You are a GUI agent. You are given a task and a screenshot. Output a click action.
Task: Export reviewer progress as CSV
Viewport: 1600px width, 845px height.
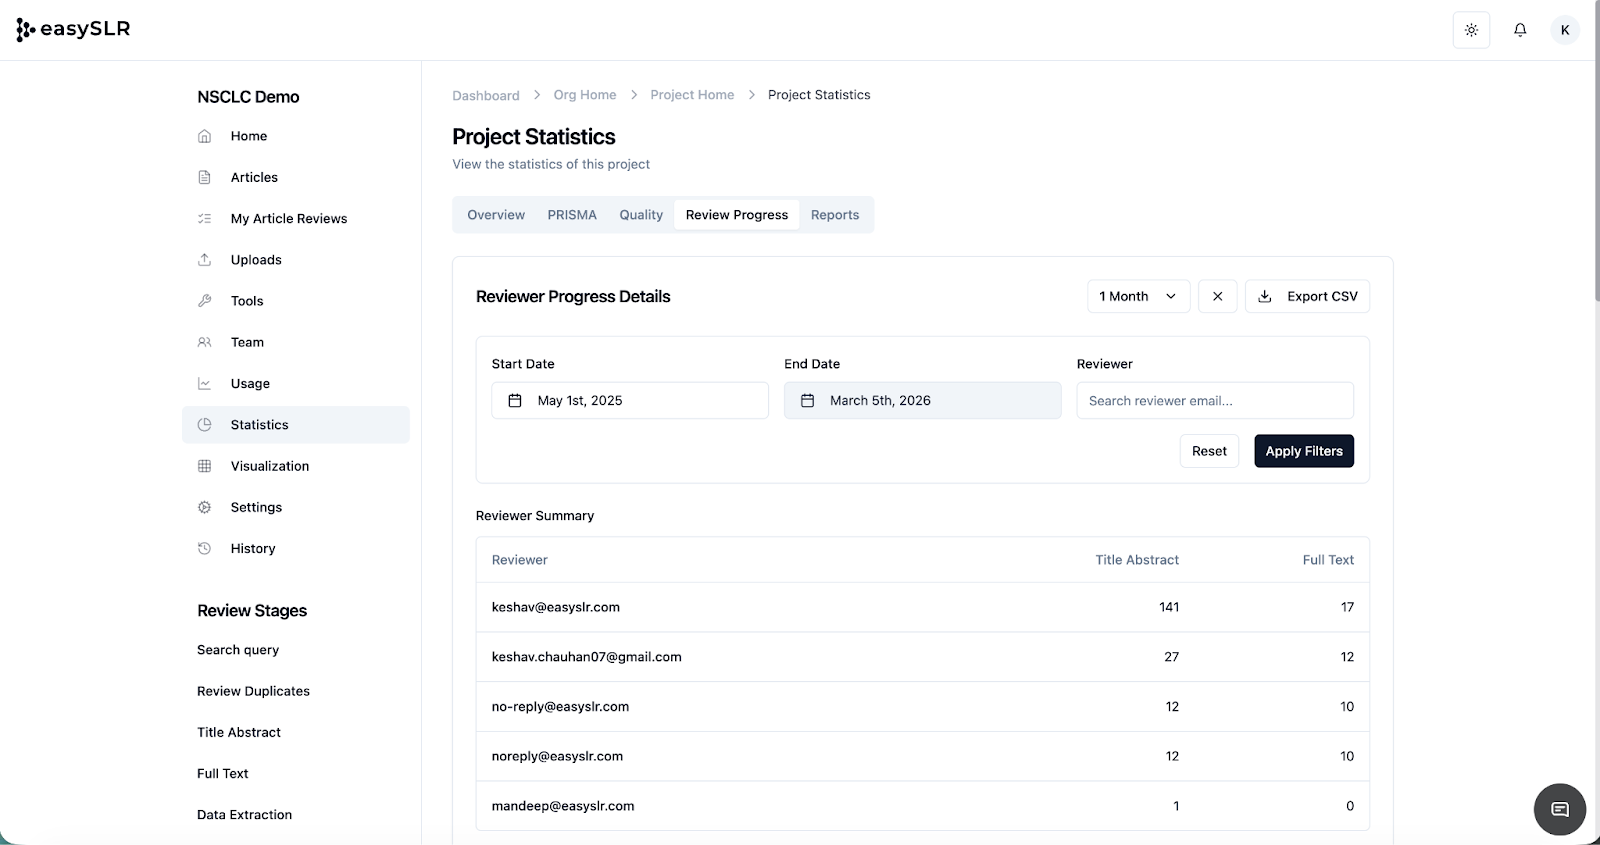tap(1306, 296)
